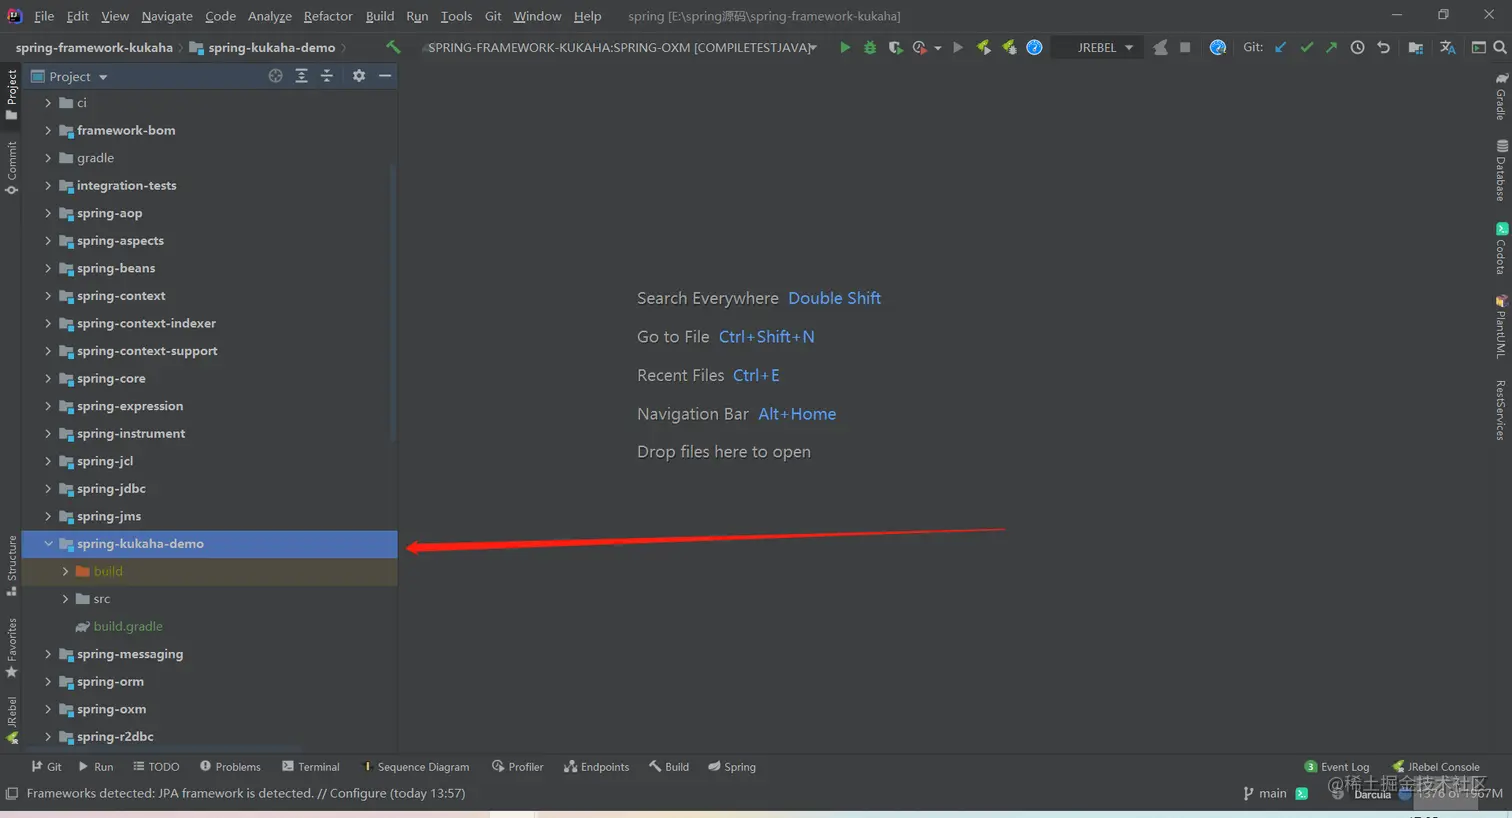This screenshot has width=1512, height=818.
Task: Click the spring-kukaha-demo breadcrumb
Action: 263,47
